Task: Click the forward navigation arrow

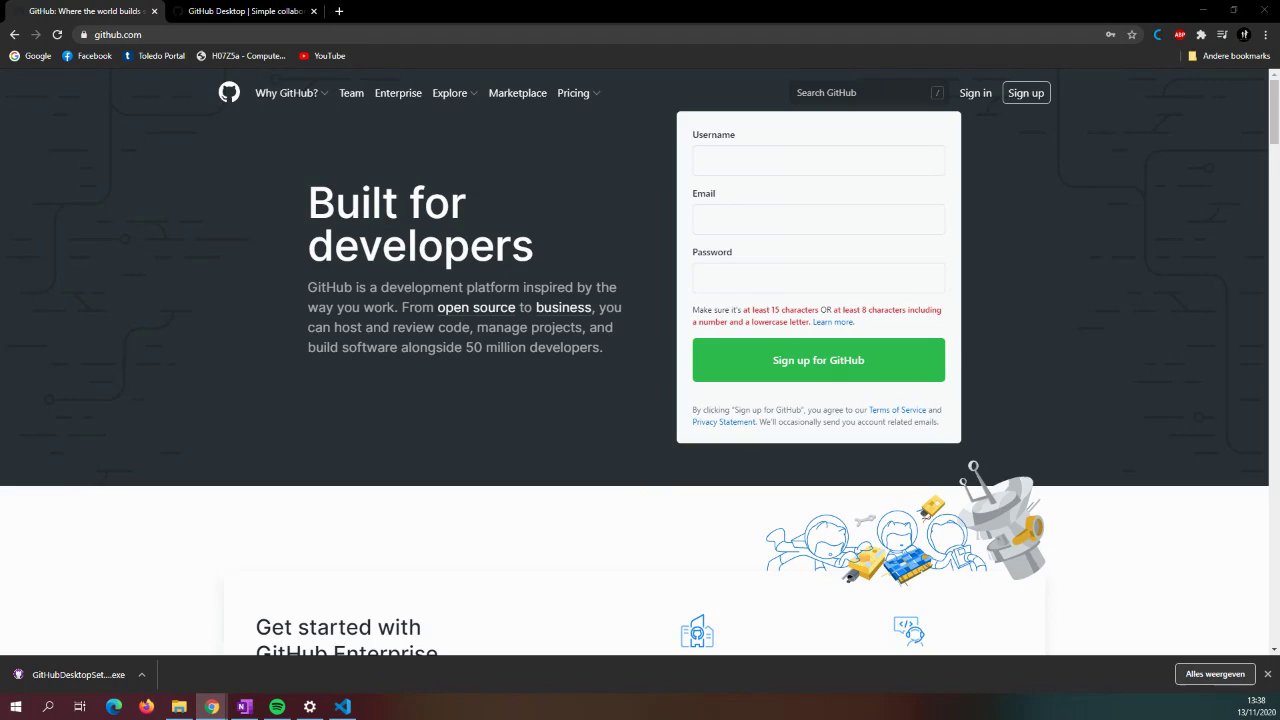Action: (36, 34)
